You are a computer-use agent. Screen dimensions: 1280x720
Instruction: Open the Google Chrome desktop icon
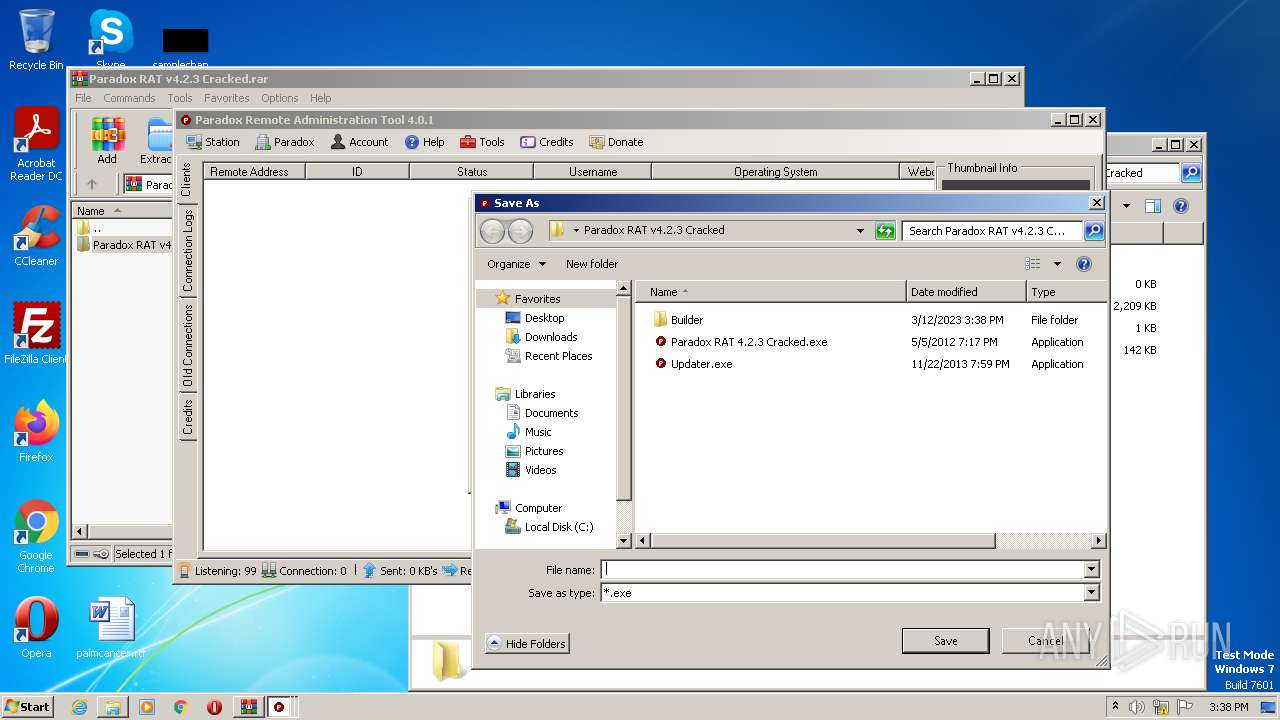(x=36, y=536)
